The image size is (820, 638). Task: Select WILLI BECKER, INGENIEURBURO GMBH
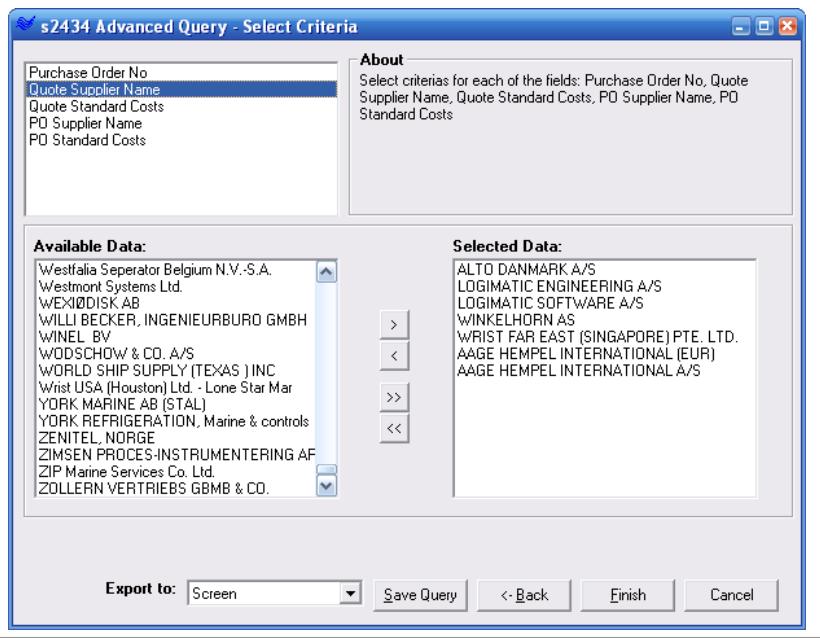[176, 320]
